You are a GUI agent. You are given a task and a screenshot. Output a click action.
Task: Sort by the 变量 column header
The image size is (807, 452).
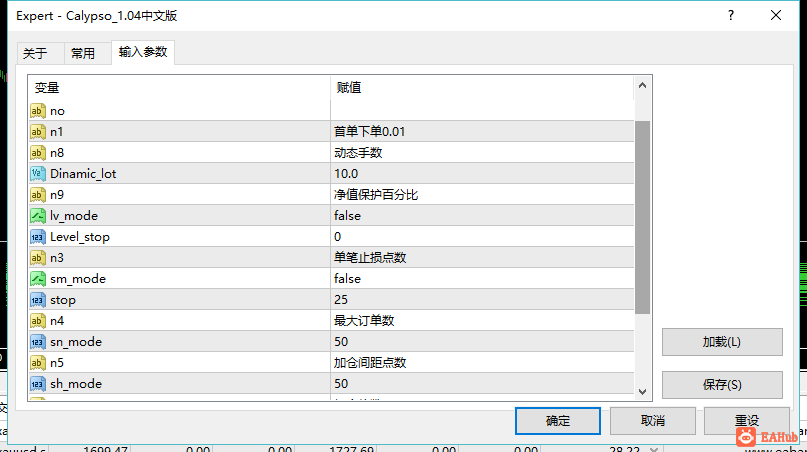click(179, 88)
